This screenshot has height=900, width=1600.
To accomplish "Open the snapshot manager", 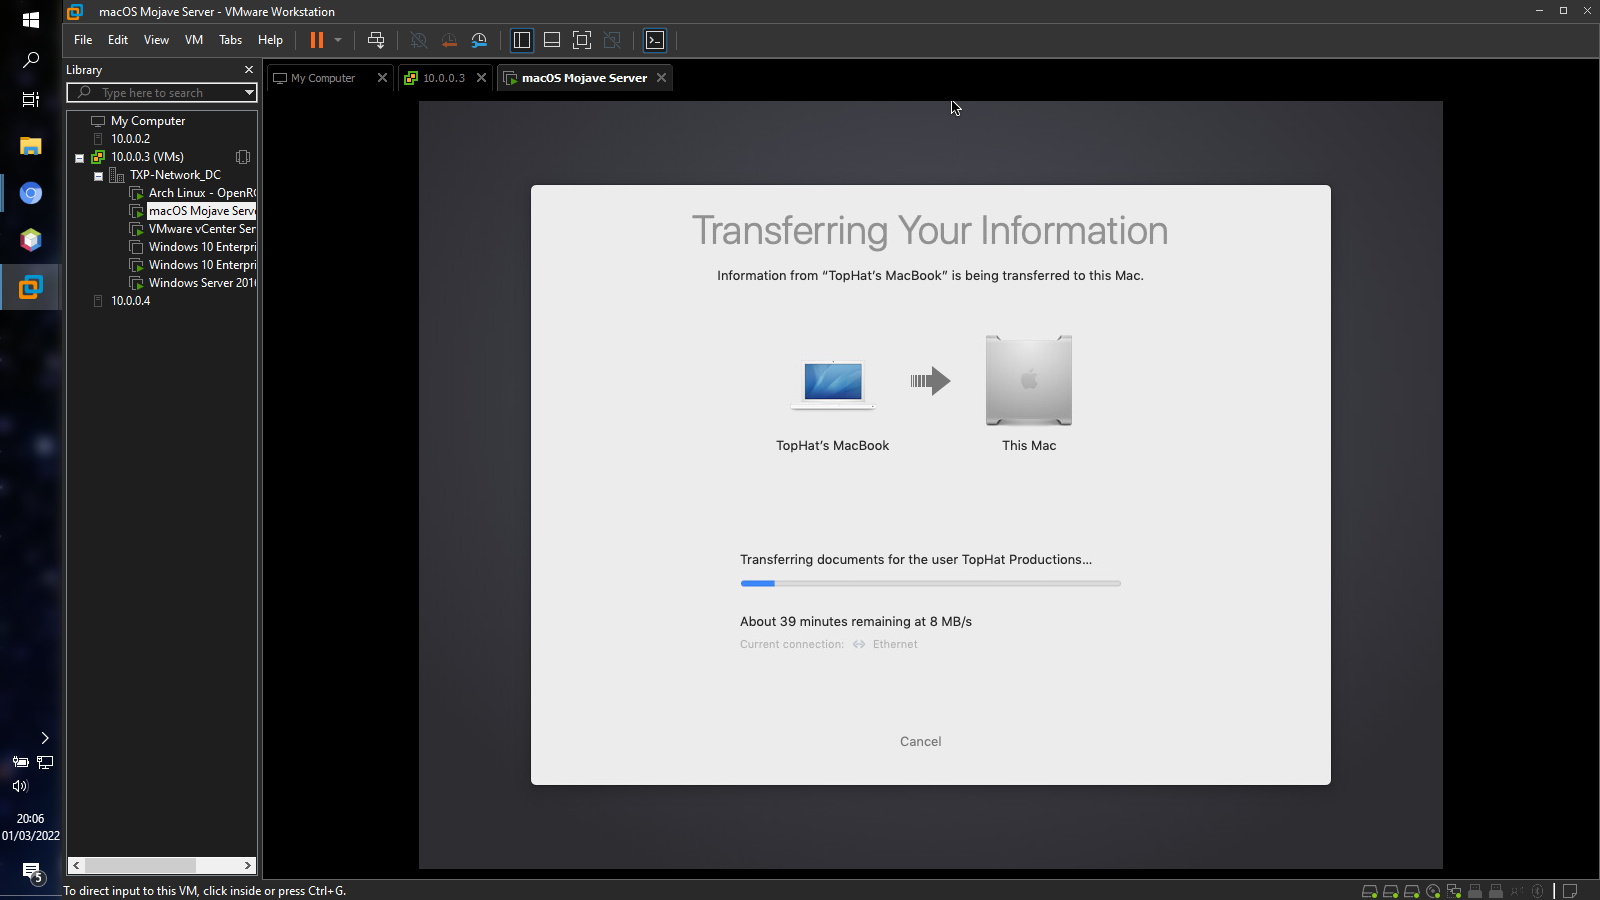I will [479, 40].
